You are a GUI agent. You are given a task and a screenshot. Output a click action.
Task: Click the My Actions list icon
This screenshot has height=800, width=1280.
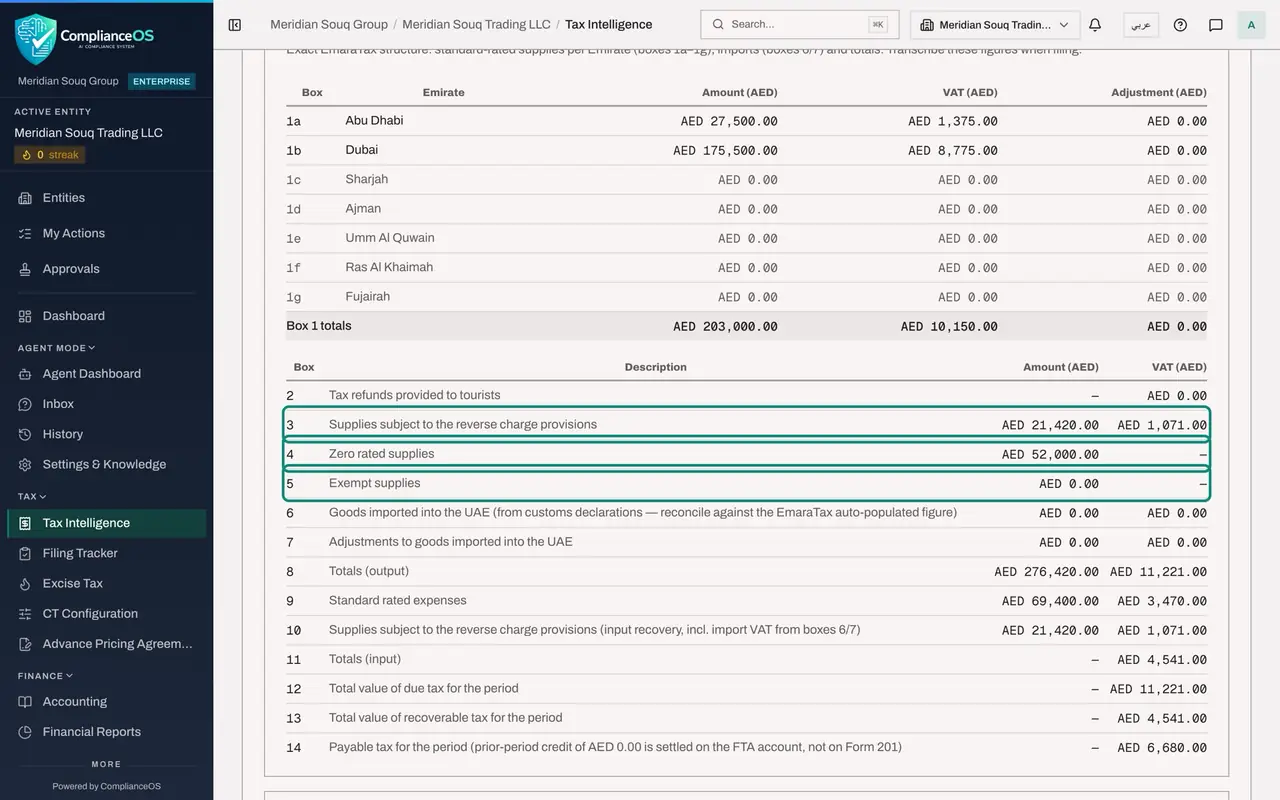pyautogui.click(x=25, y=233)
